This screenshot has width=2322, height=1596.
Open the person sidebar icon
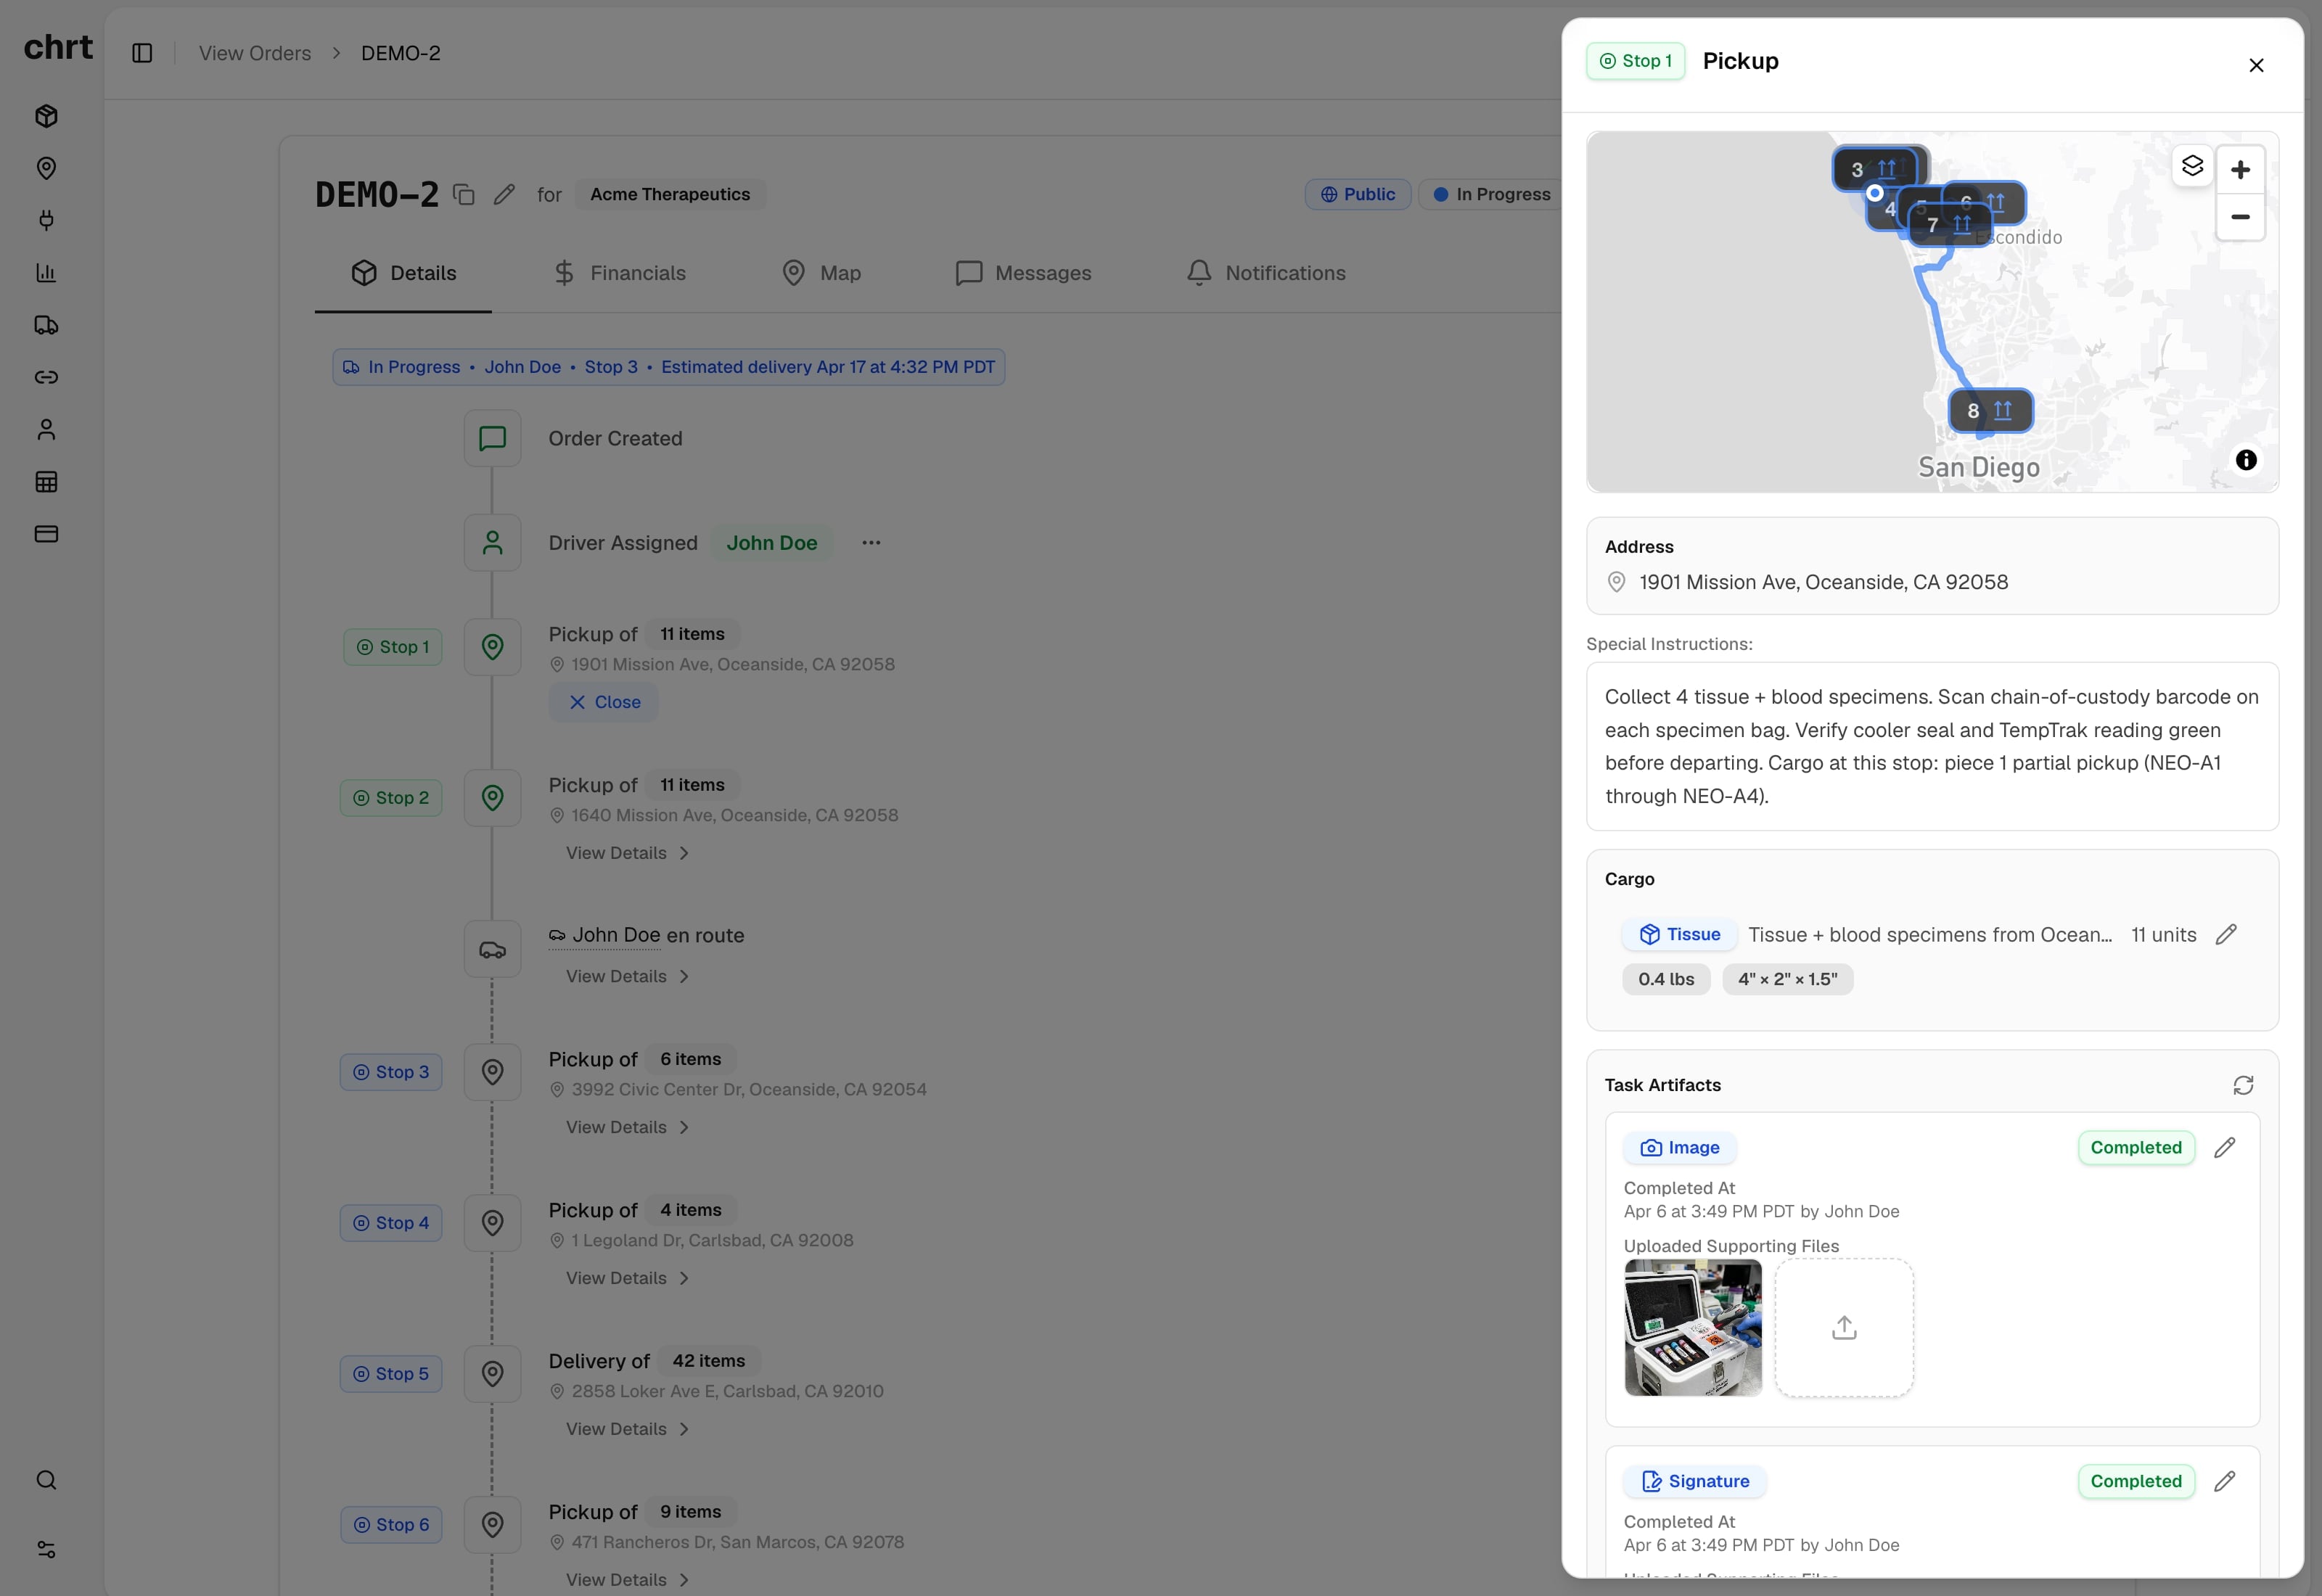pyautogui.click(x=46, y=429)
